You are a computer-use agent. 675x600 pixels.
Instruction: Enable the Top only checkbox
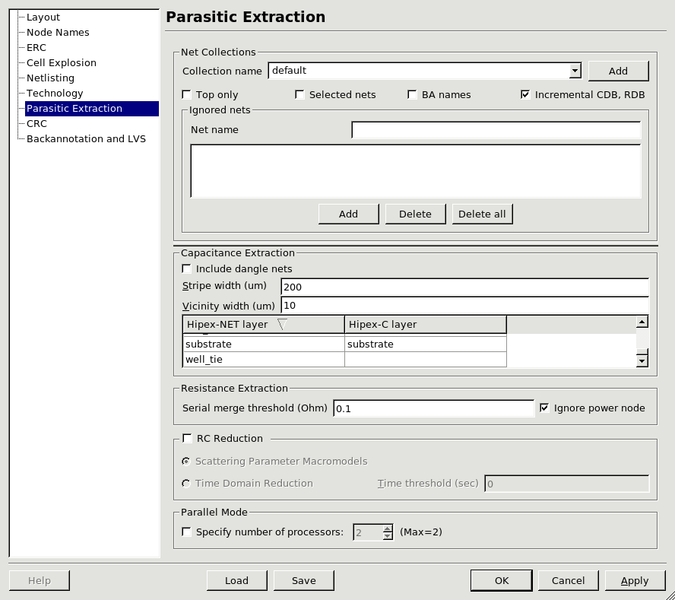click(187, 95)
